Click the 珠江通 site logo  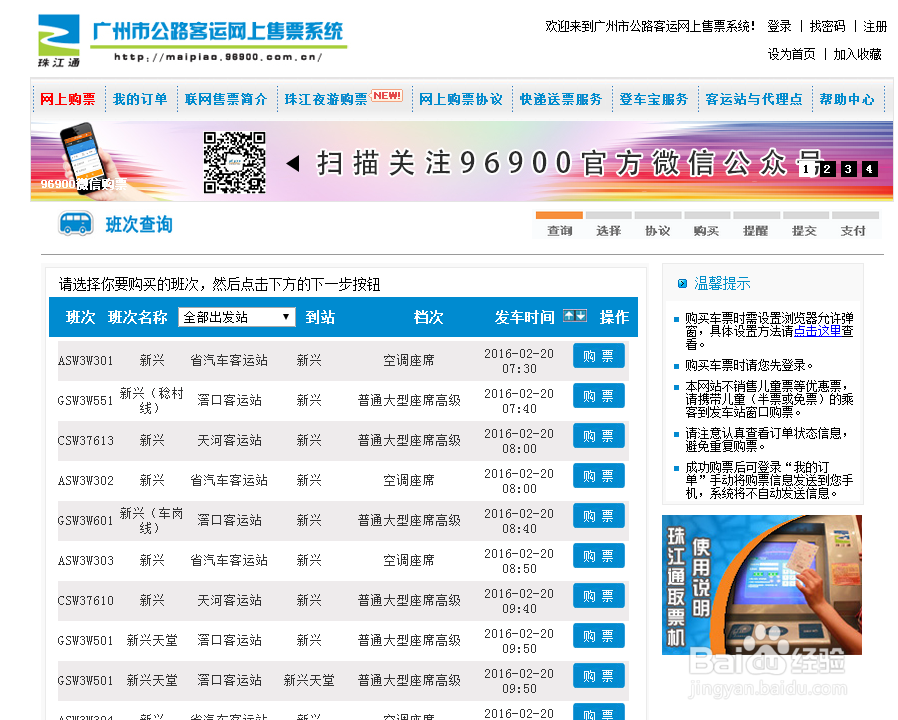click(59, 41)
